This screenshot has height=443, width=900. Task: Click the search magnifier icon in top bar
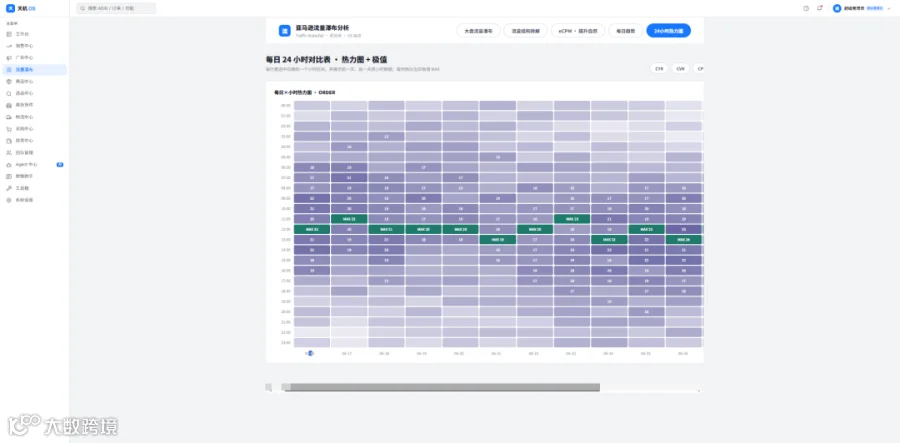click(83, 9)
